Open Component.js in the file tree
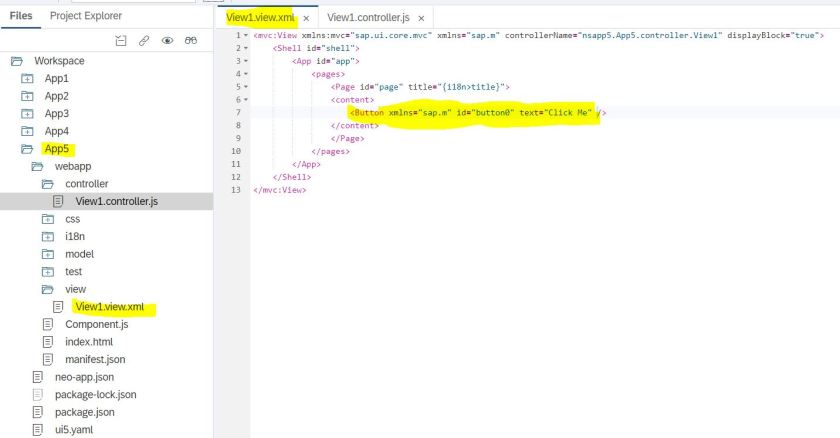Screen dimensions: 840x438 point(96,324)
